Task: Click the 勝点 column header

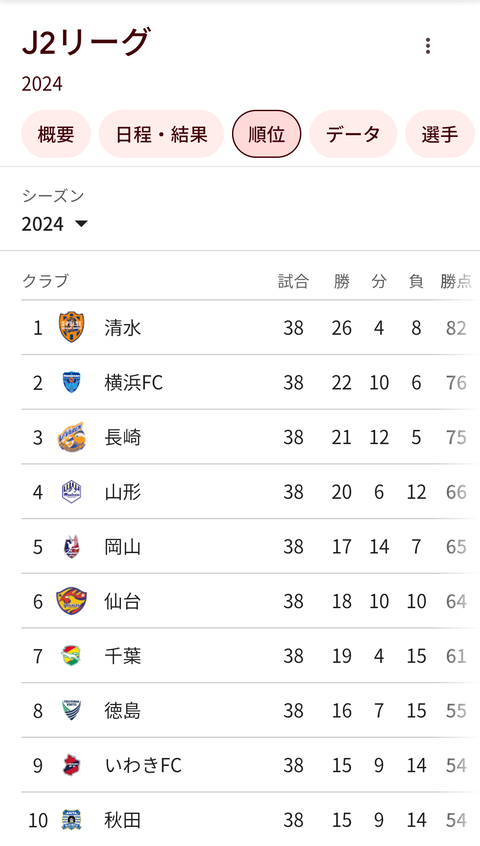Action: [456, 281]
